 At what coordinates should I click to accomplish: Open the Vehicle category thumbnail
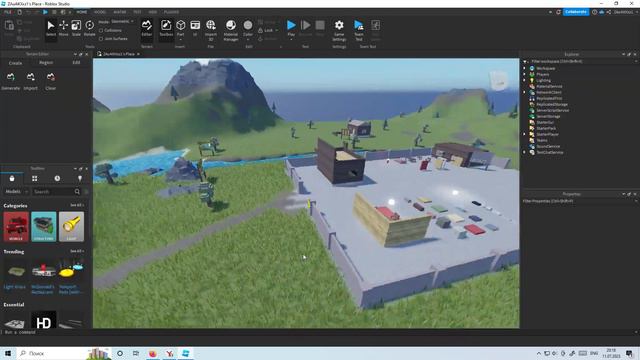pos(16,227)
